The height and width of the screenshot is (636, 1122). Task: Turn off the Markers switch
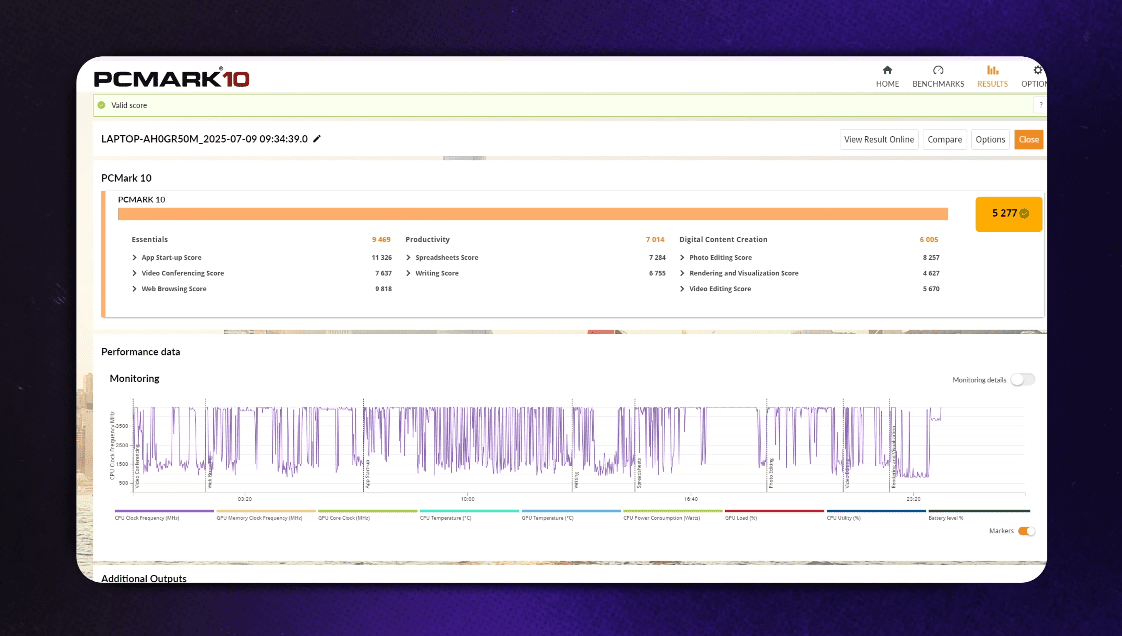(1027, 531)
